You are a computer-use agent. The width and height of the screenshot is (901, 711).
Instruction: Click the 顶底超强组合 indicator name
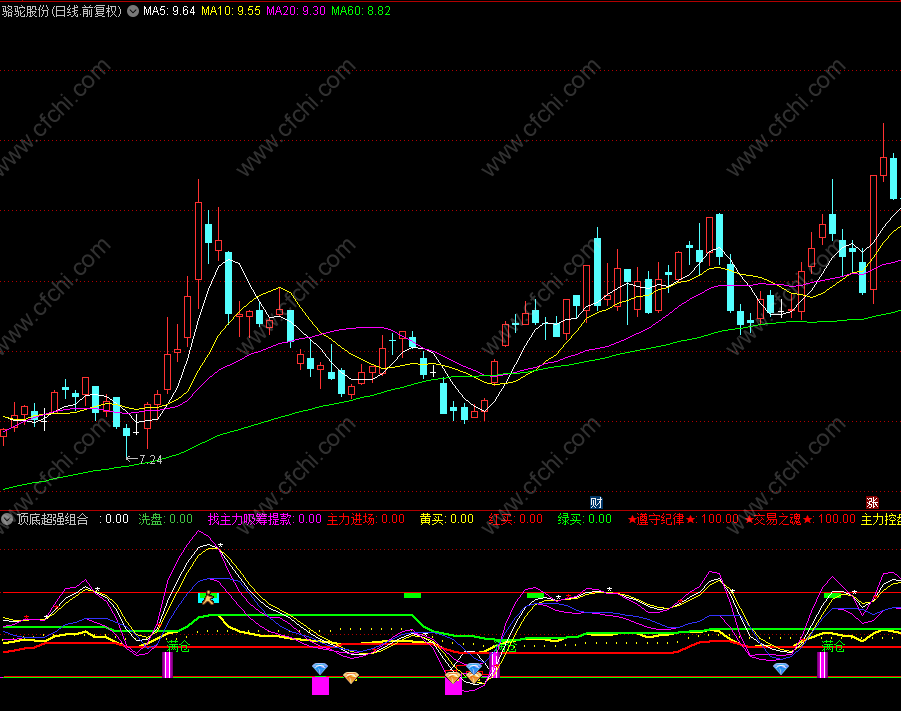52,519
